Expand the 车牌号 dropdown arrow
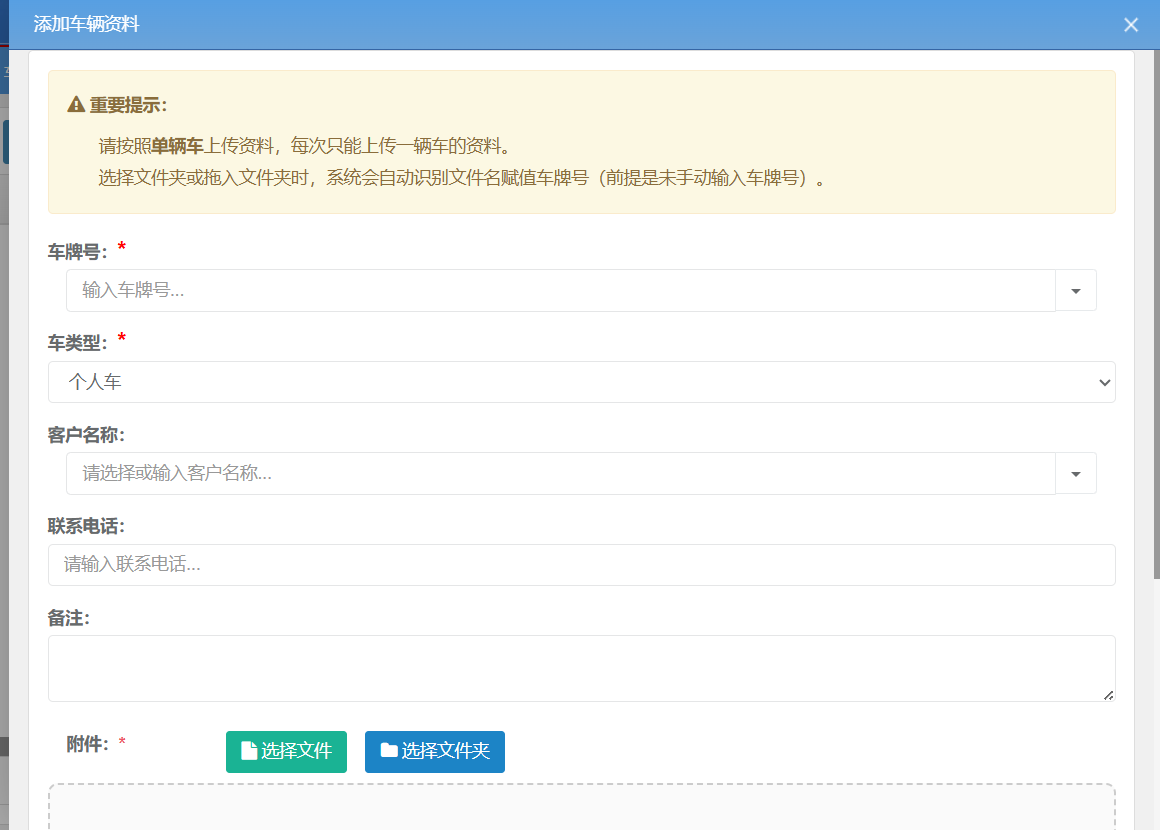The width and height of the screenshot is (1160, 830). point(1076,290)
